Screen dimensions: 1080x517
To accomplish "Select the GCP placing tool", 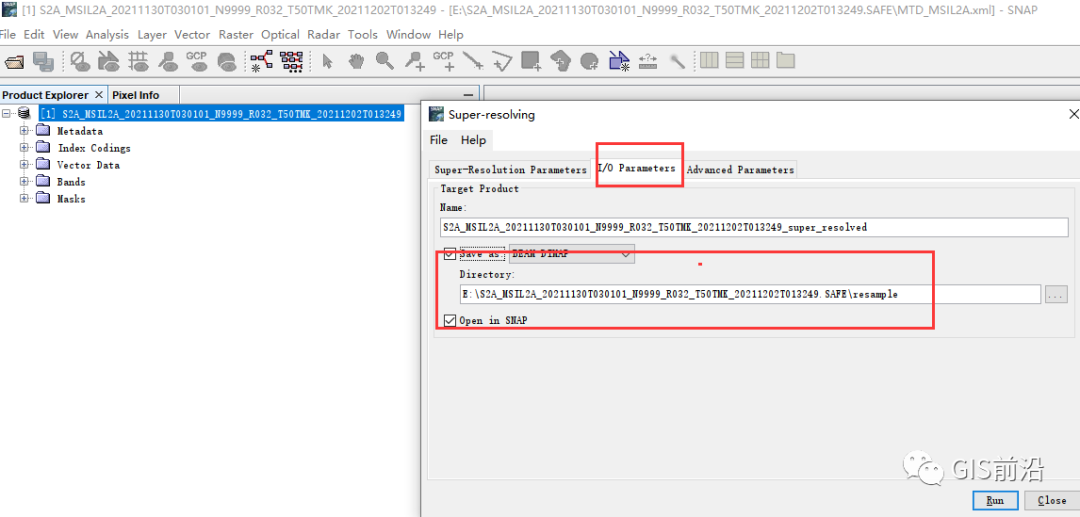I will (444, 61).
